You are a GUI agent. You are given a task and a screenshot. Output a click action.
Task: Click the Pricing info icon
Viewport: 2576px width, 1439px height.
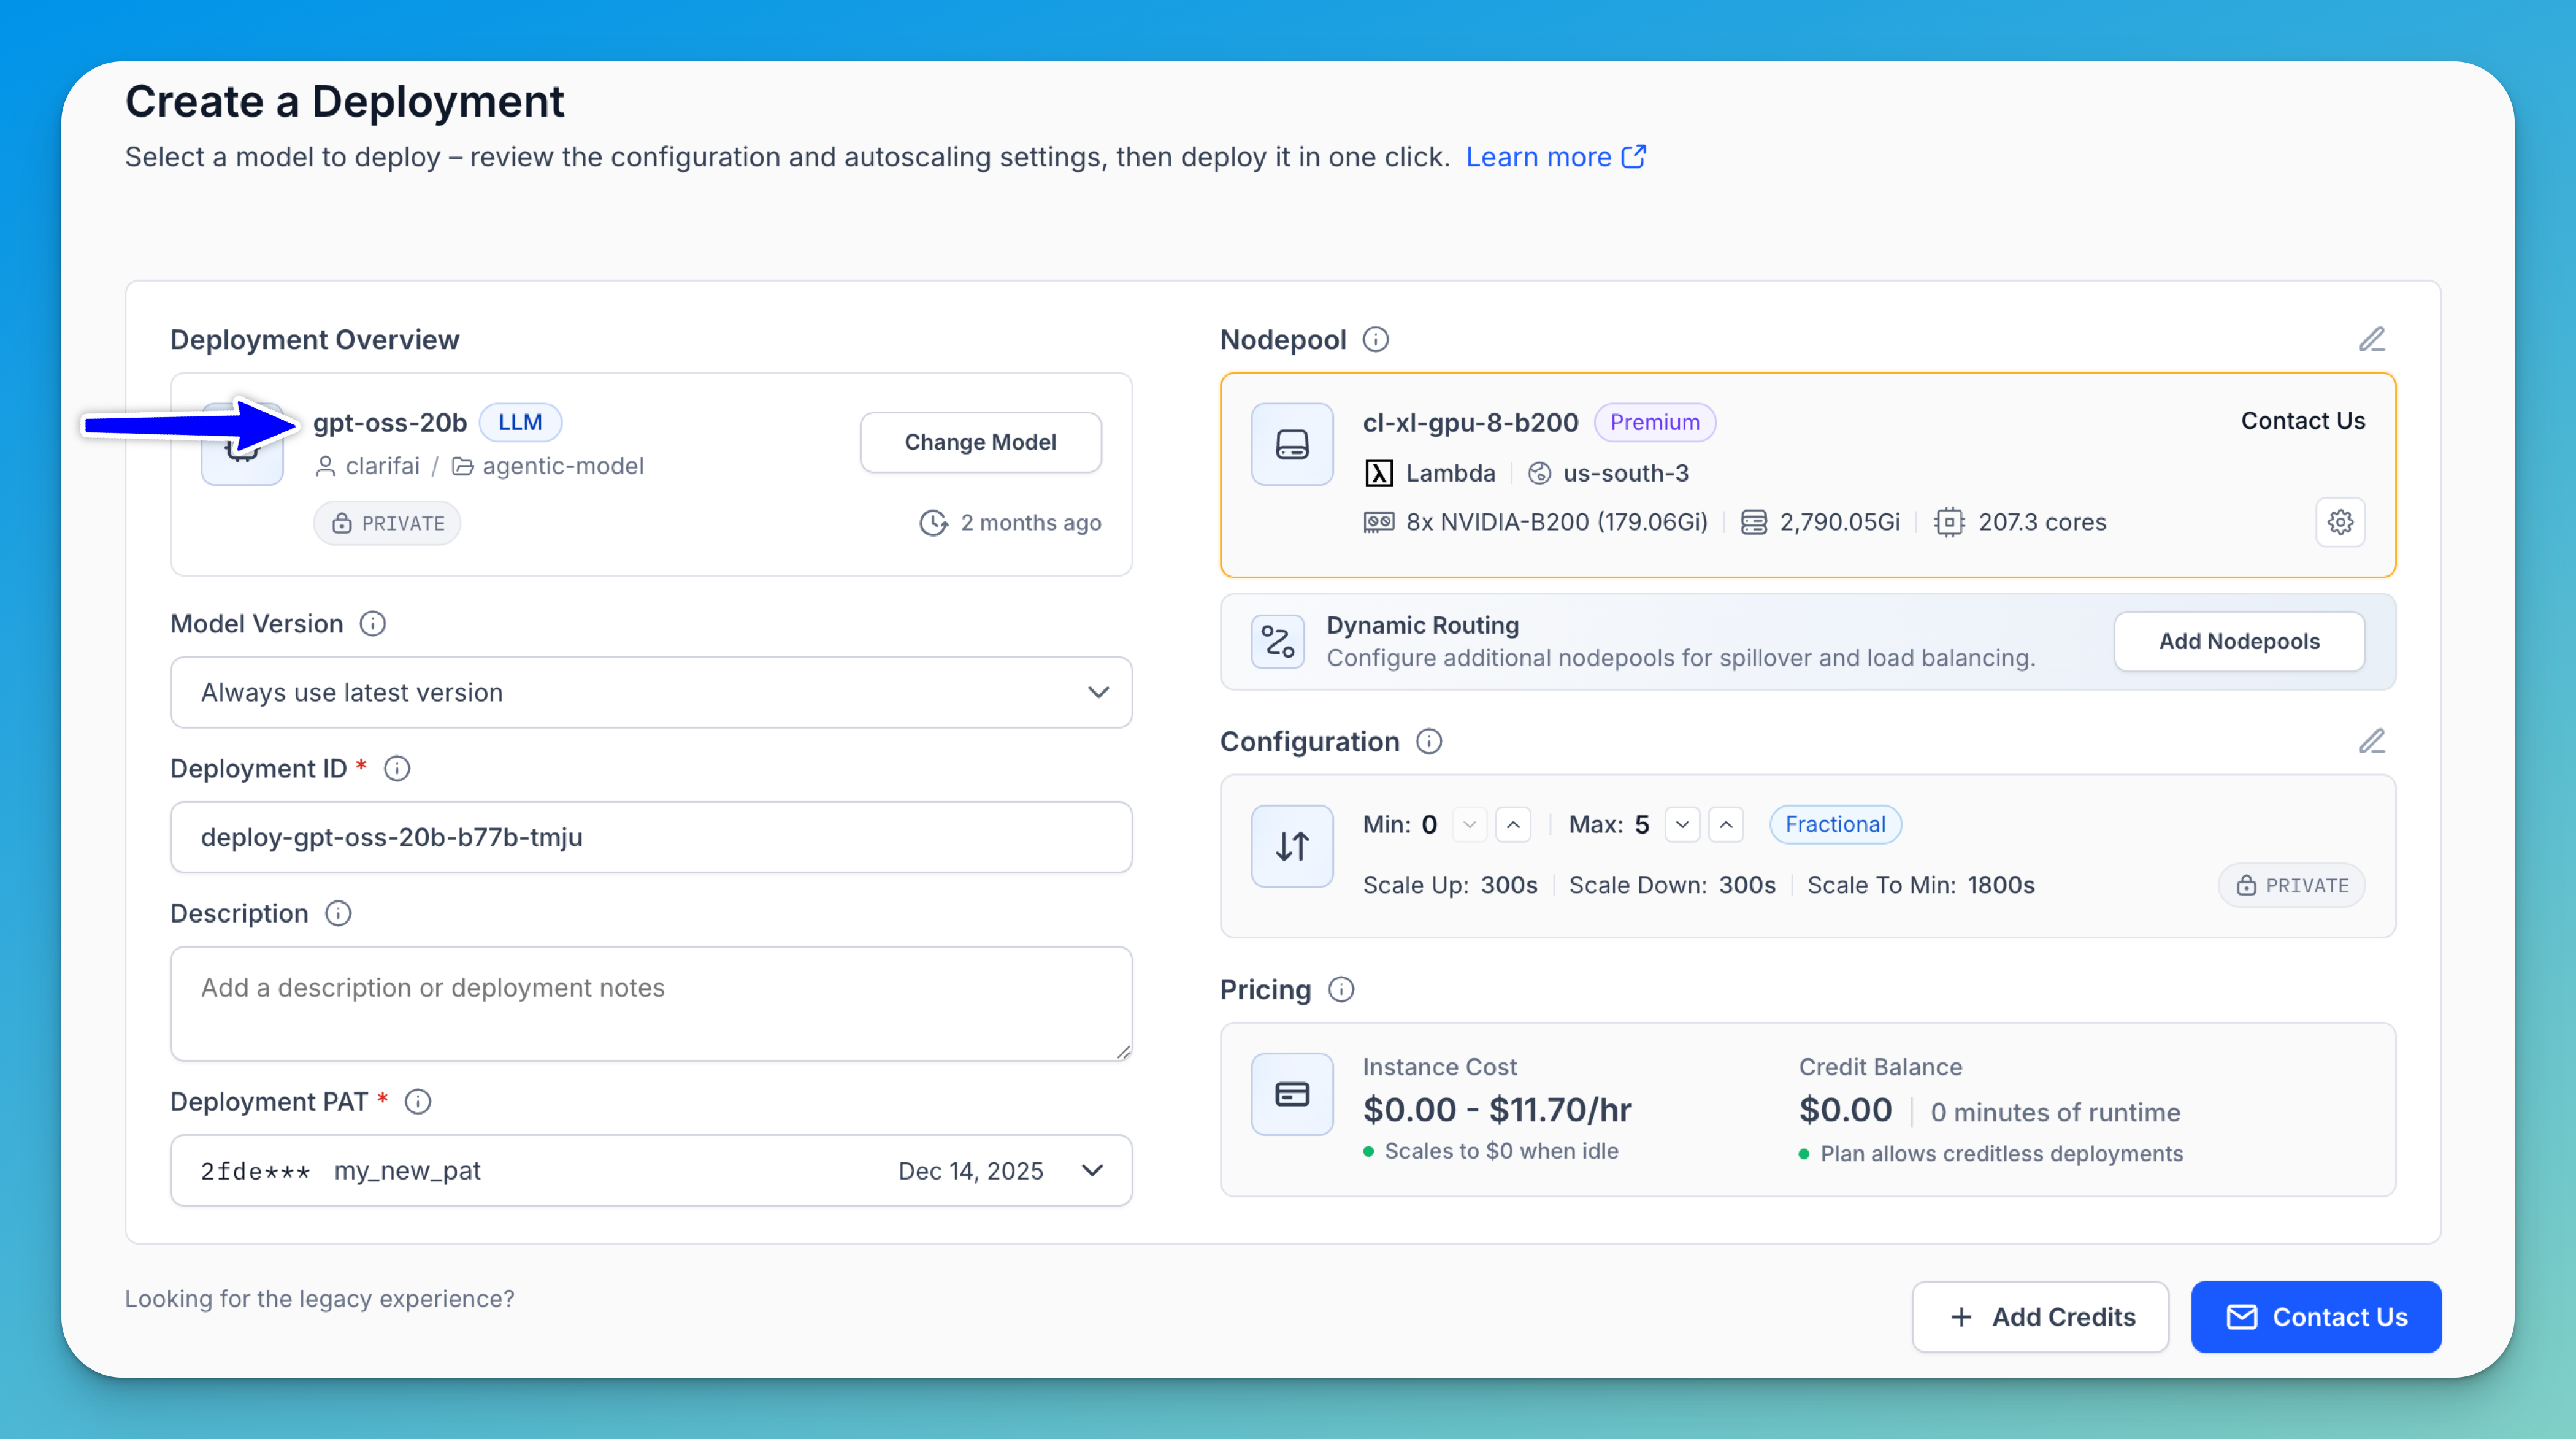[1340, 990]
